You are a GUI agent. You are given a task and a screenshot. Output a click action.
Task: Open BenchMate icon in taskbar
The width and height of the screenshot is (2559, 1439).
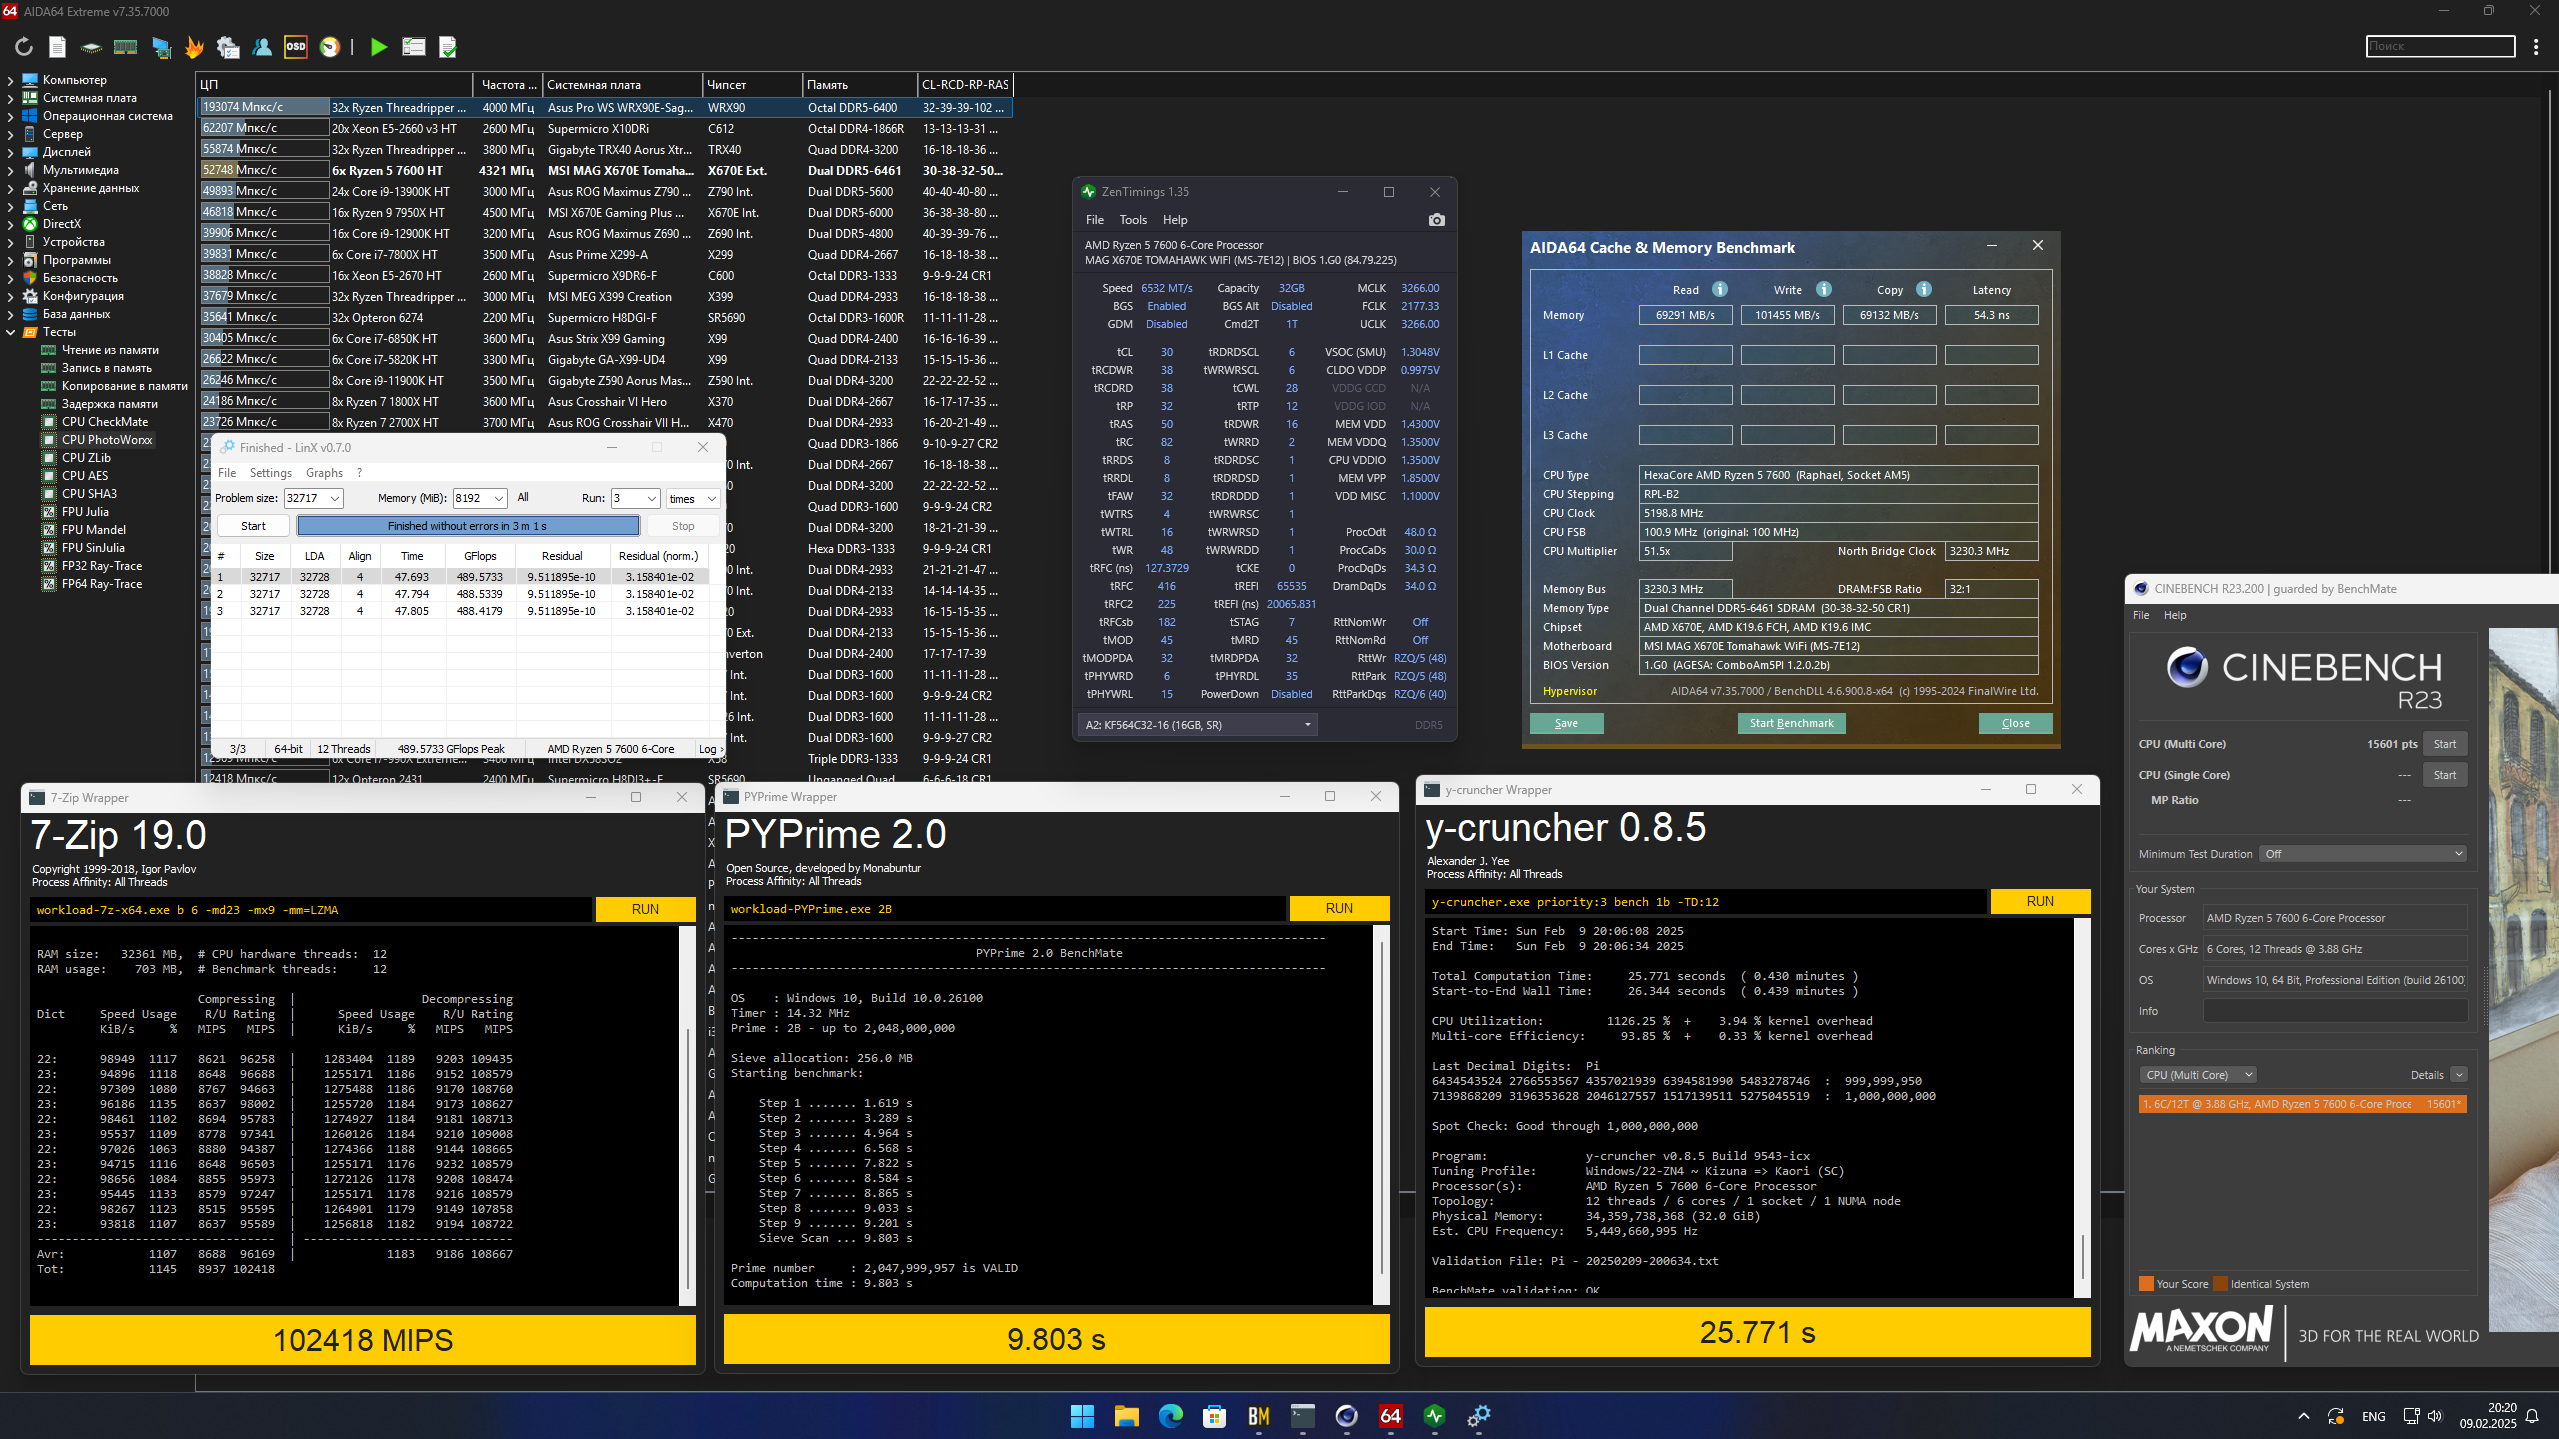pos(1258,1416)
